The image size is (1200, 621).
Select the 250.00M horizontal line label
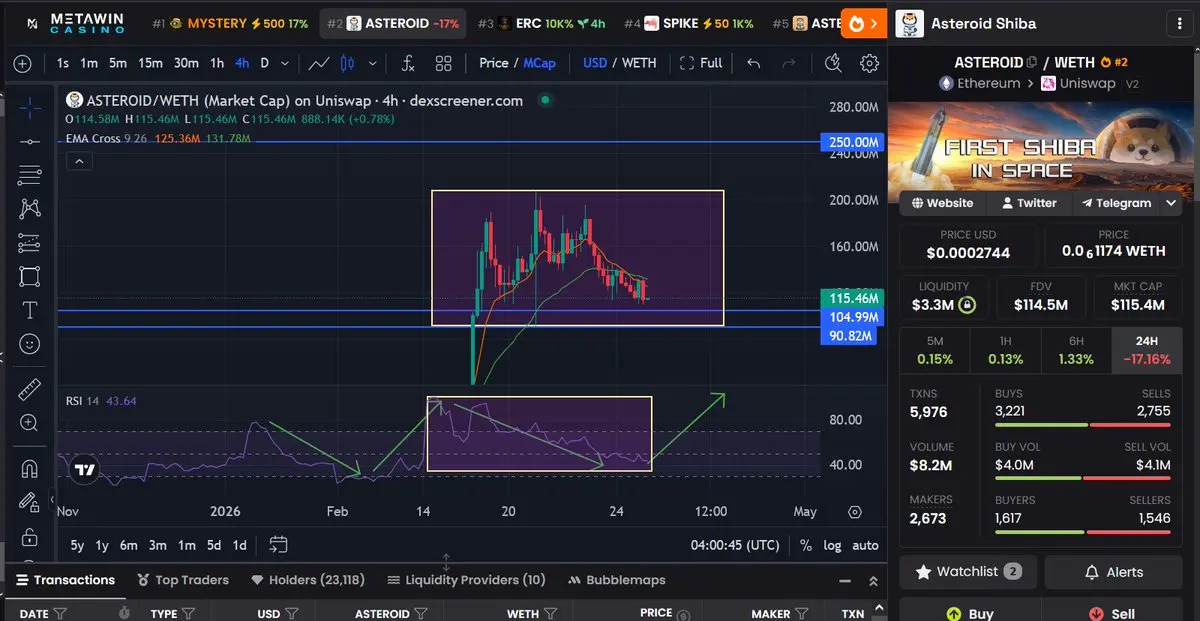point(850,143)
